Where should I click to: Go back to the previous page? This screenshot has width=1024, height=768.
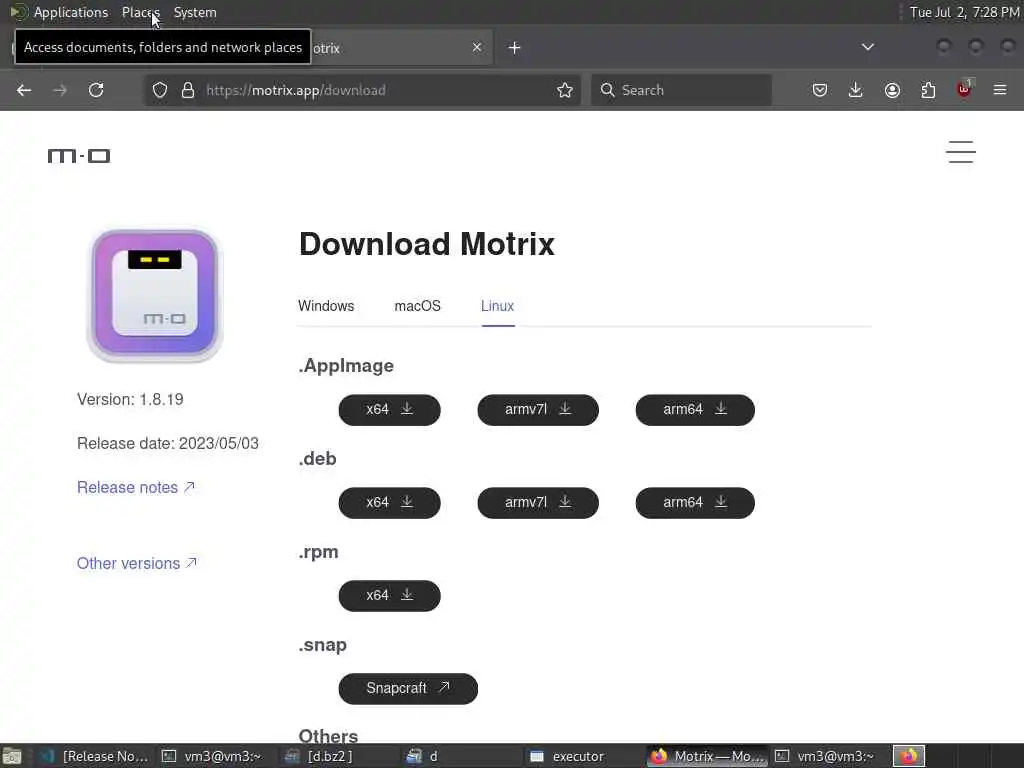24,90
